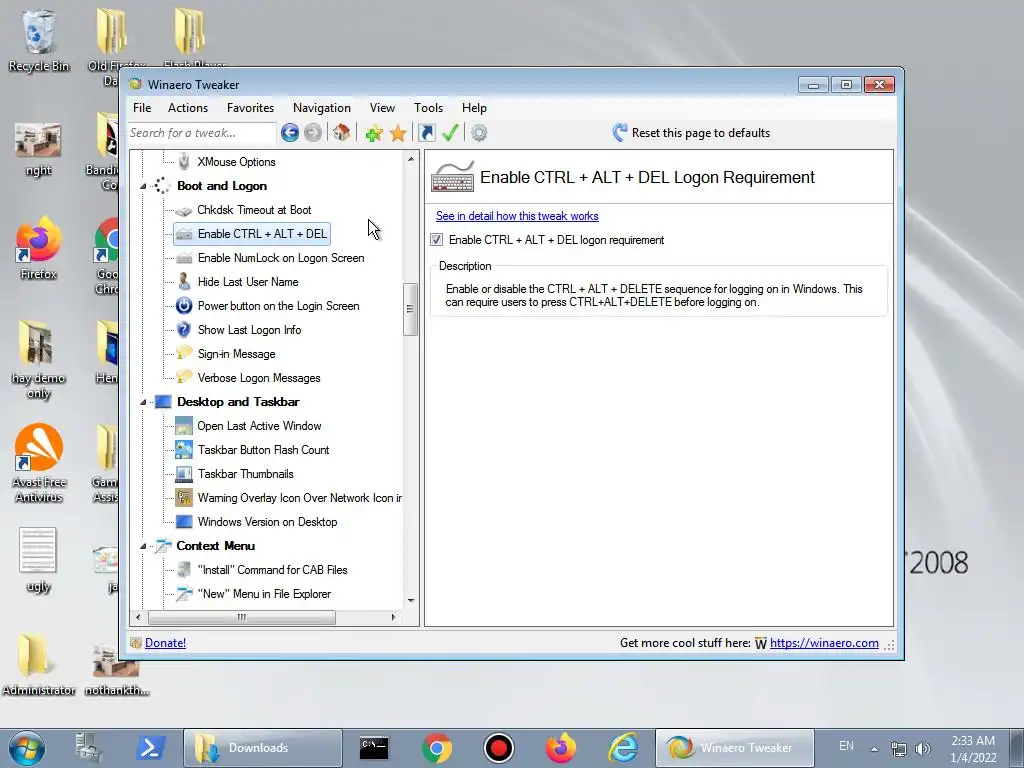
Task: Open the File menu
Action: click(142, 108)
